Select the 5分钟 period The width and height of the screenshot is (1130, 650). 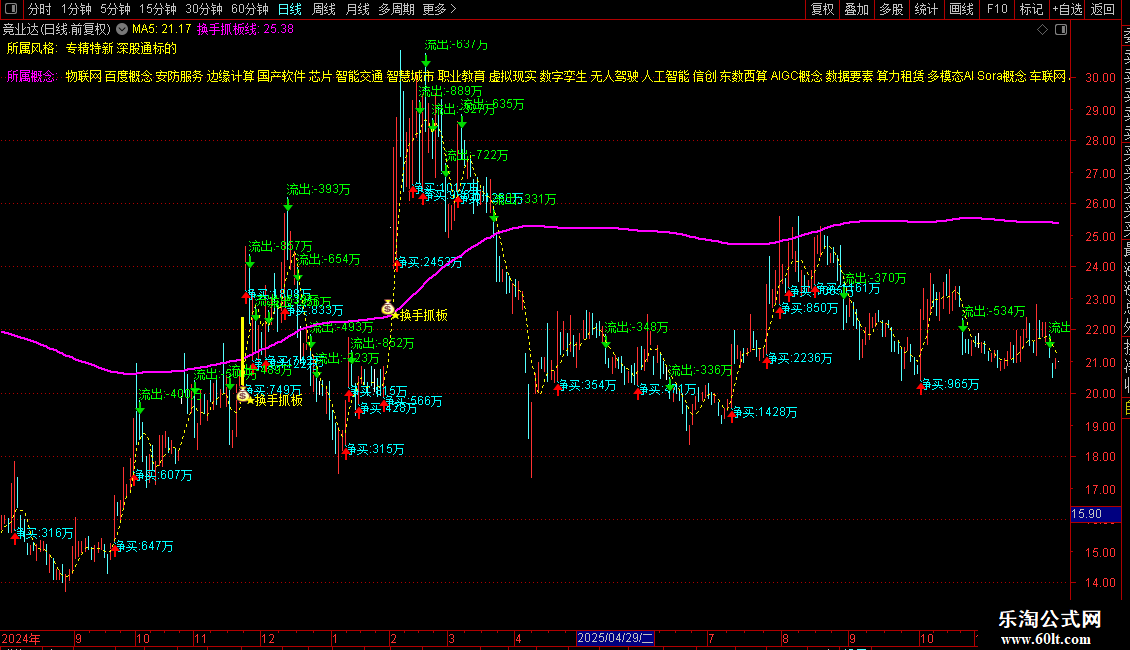[115, 9]
